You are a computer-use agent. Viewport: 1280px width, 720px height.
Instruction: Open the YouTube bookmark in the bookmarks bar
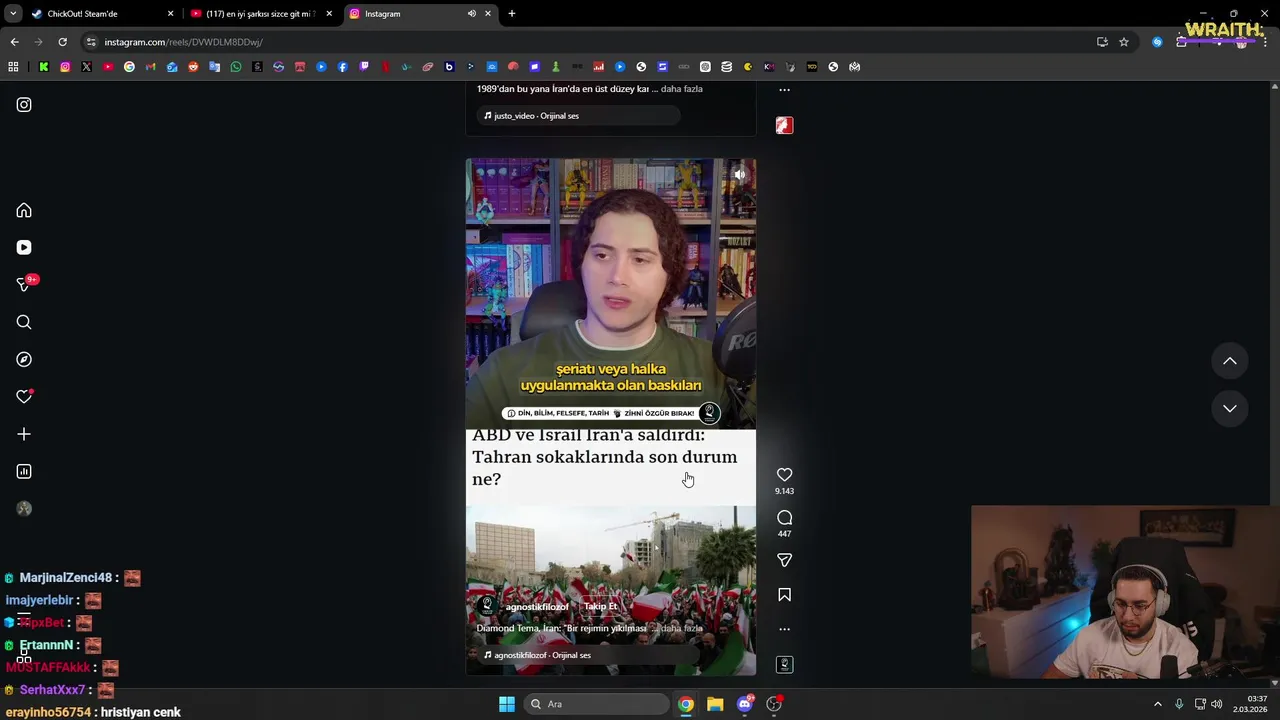(x=108, y=67)
